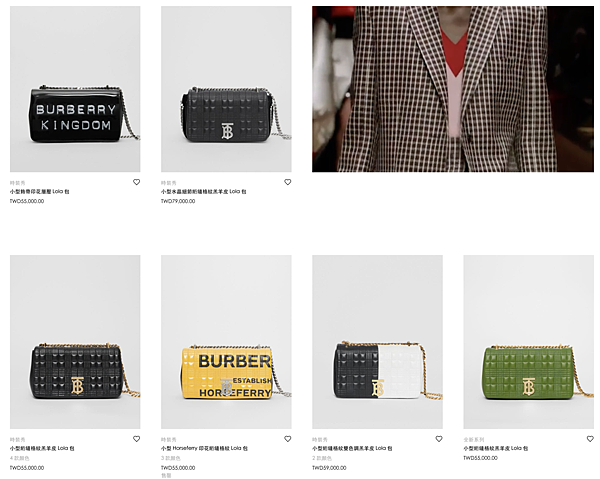The width and height of the screenshot is (600, 479).
Task: Add yellow Horseferry bag to wishlist heart
Action: point(287,439)
